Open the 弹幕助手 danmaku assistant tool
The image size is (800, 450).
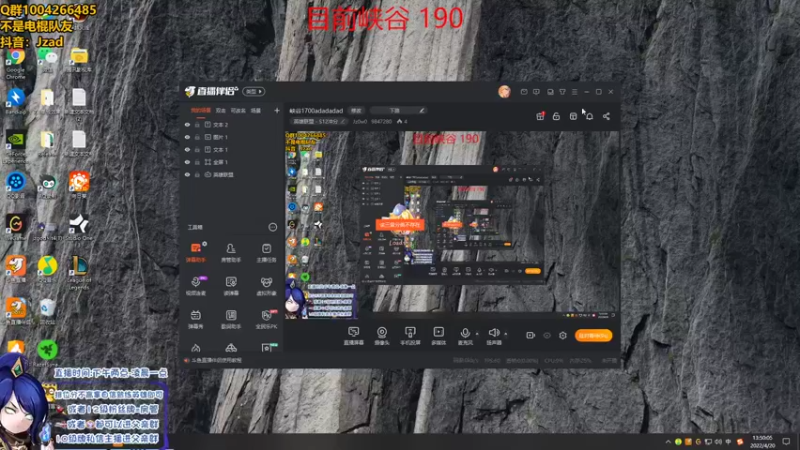click(196, 252)
